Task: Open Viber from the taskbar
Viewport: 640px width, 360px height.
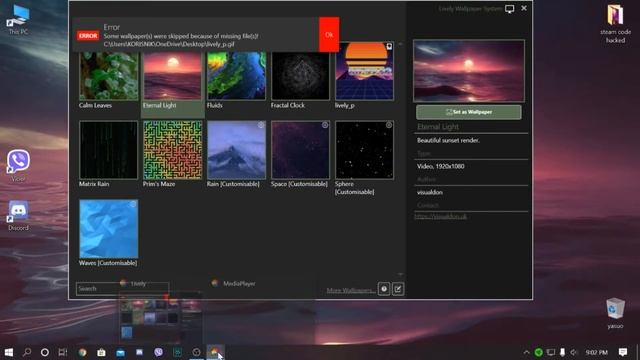Action: tap(158, 352)
